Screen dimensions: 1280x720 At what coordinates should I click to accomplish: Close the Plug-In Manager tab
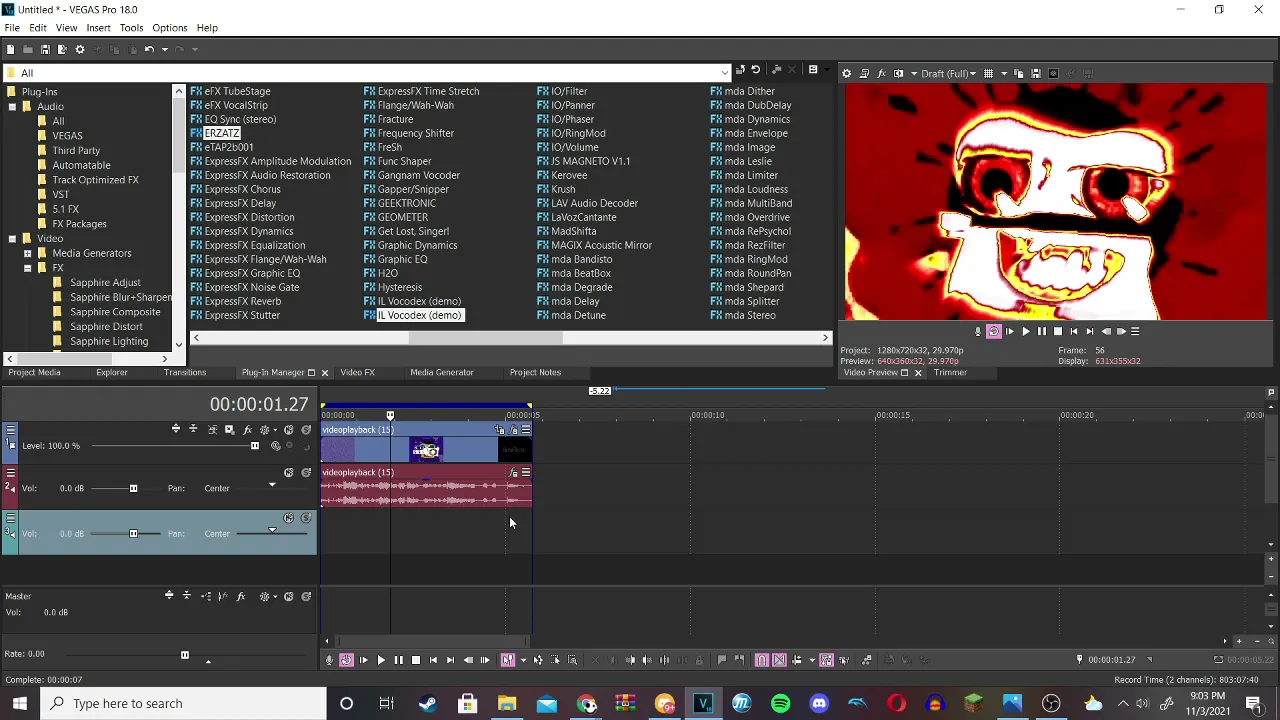pyautogui.click(x=324, y=373)
